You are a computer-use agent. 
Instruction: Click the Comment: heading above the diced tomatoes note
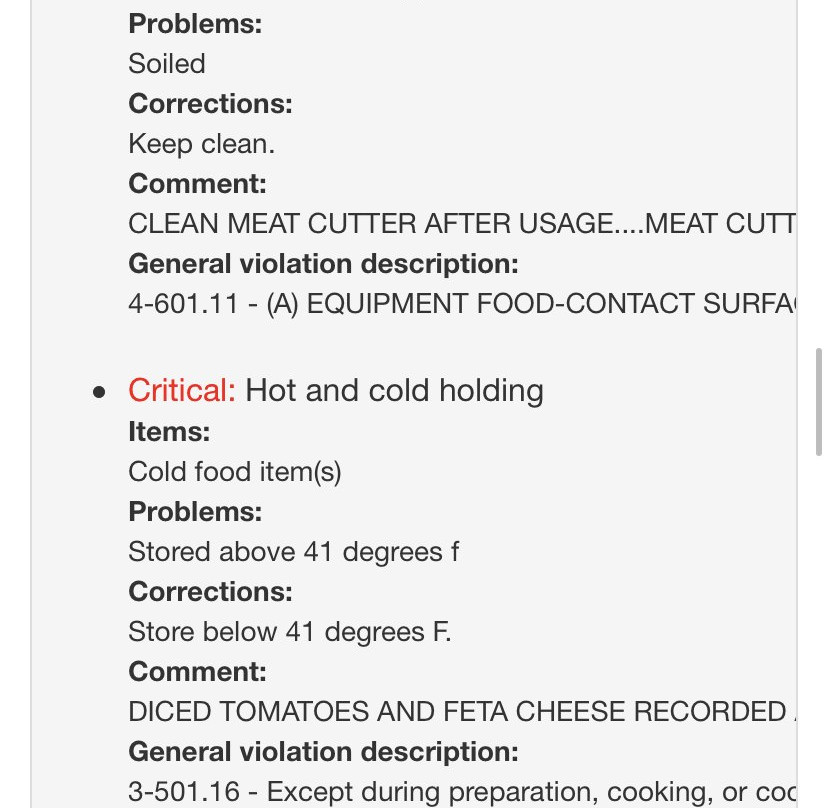tap(197, 672)
